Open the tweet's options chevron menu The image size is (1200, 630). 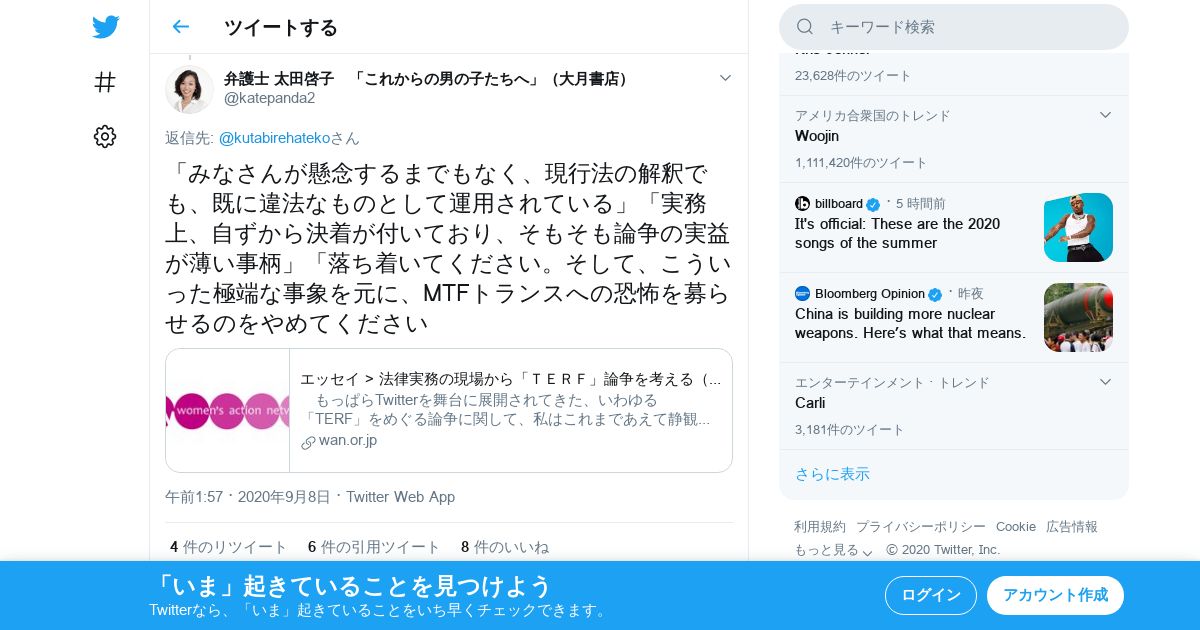point(726,78)
